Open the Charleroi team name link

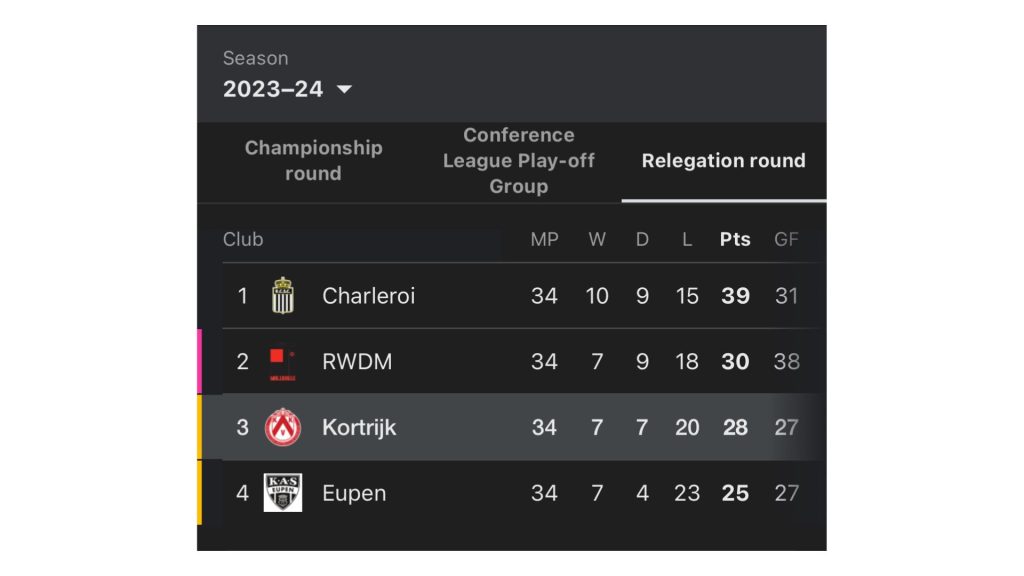point(368,296)
